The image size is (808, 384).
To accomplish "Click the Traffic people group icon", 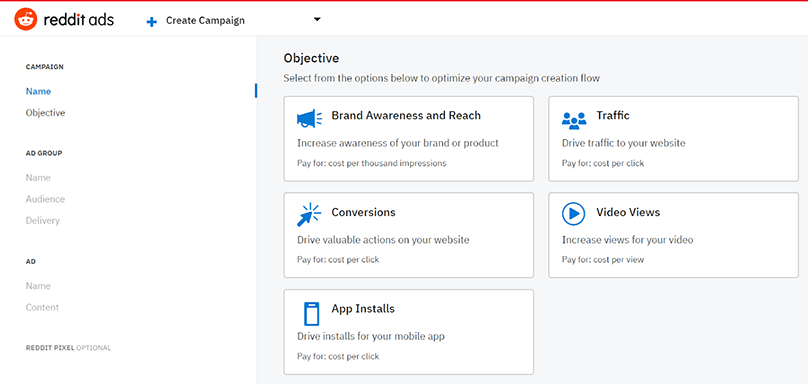I will point(574,120).
